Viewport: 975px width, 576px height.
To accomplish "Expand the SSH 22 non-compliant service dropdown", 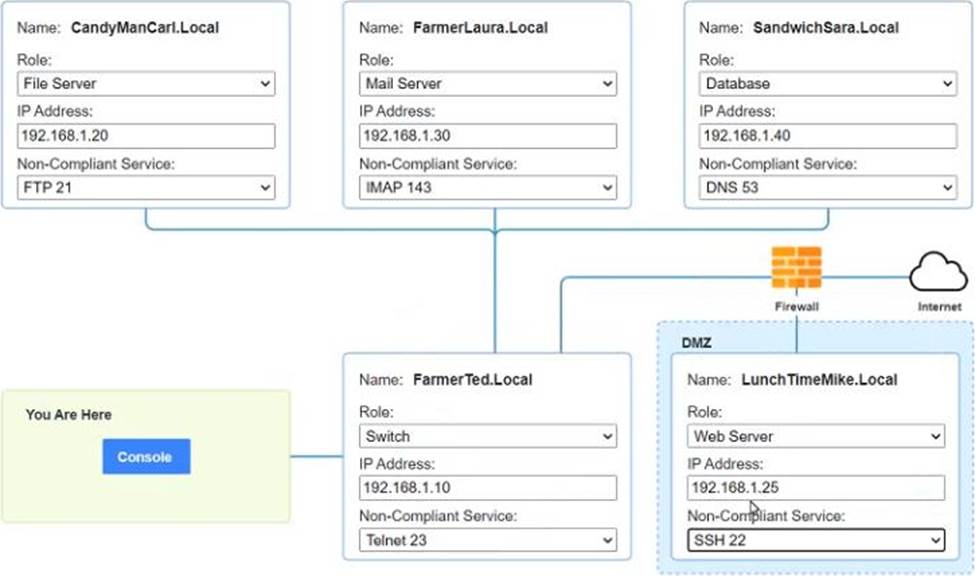I will click(816, 540).
